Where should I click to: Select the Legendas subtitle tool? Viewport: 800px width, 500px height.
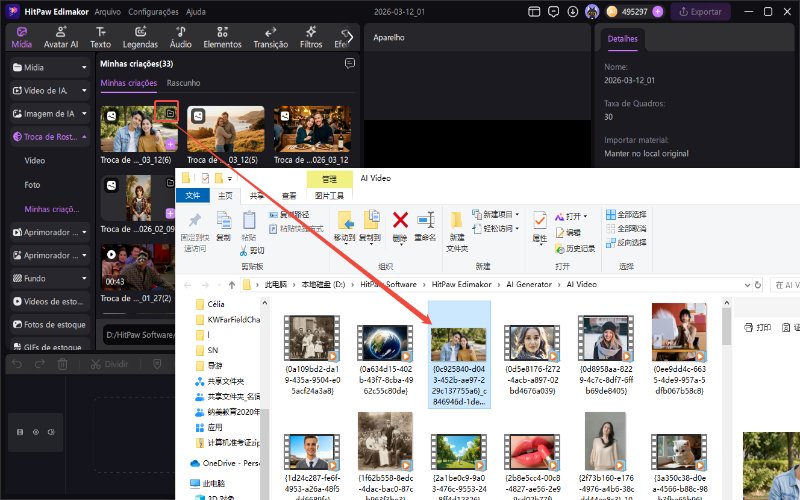coord(140,37)
